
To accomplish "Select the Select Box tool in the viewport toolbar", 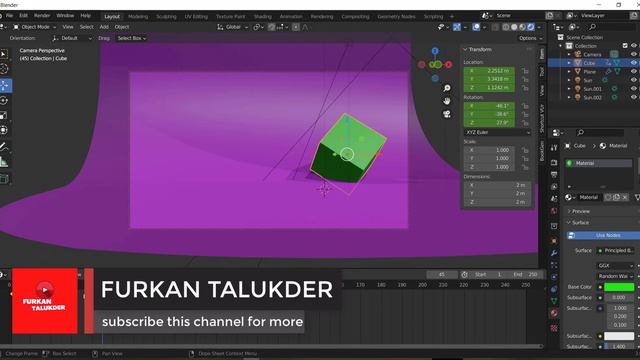I will (4, 54).
